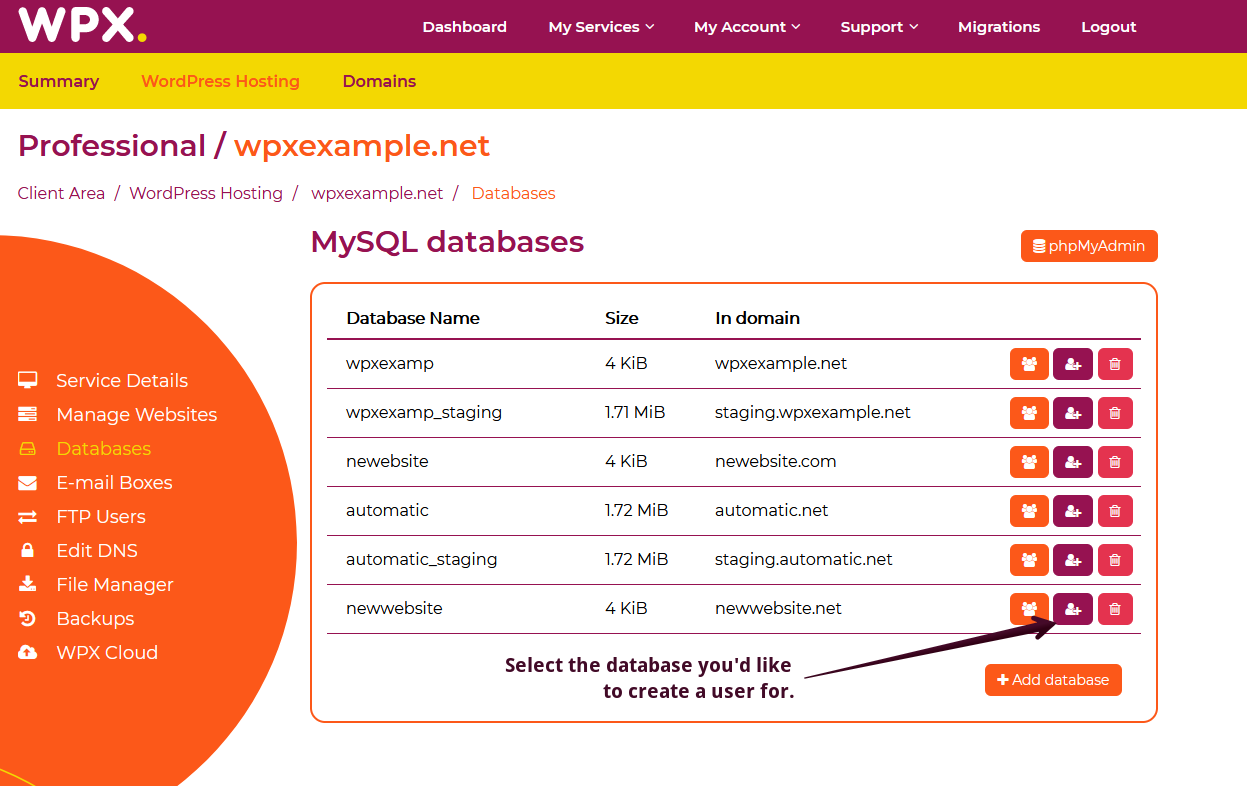The height and width of the screenshot is (786, 1247).
Task: Open phpMyAdmin button
Action: [x=1089, y=246]
